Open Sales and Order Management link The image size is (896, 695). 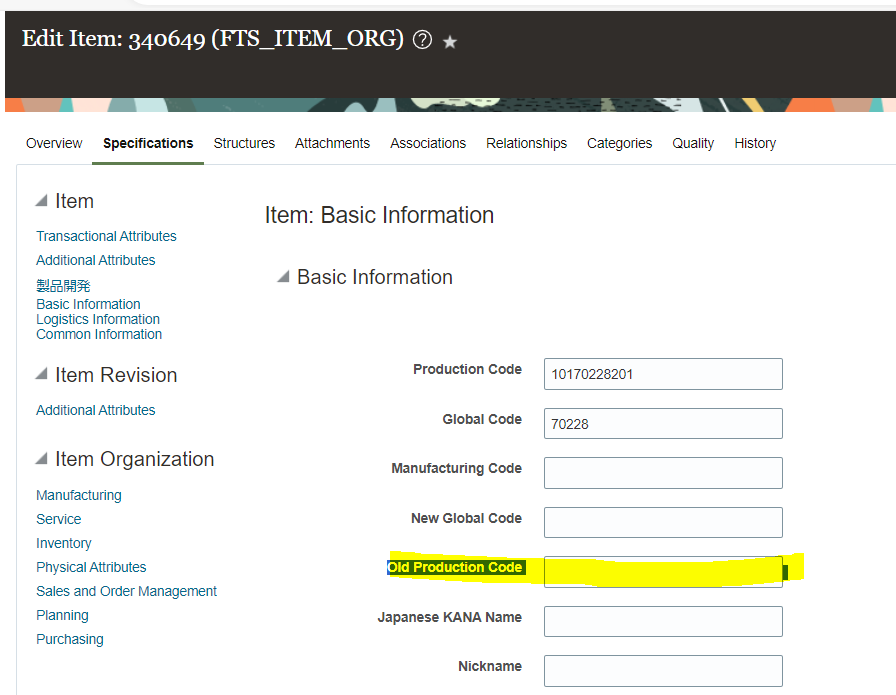tap(126, 591)
